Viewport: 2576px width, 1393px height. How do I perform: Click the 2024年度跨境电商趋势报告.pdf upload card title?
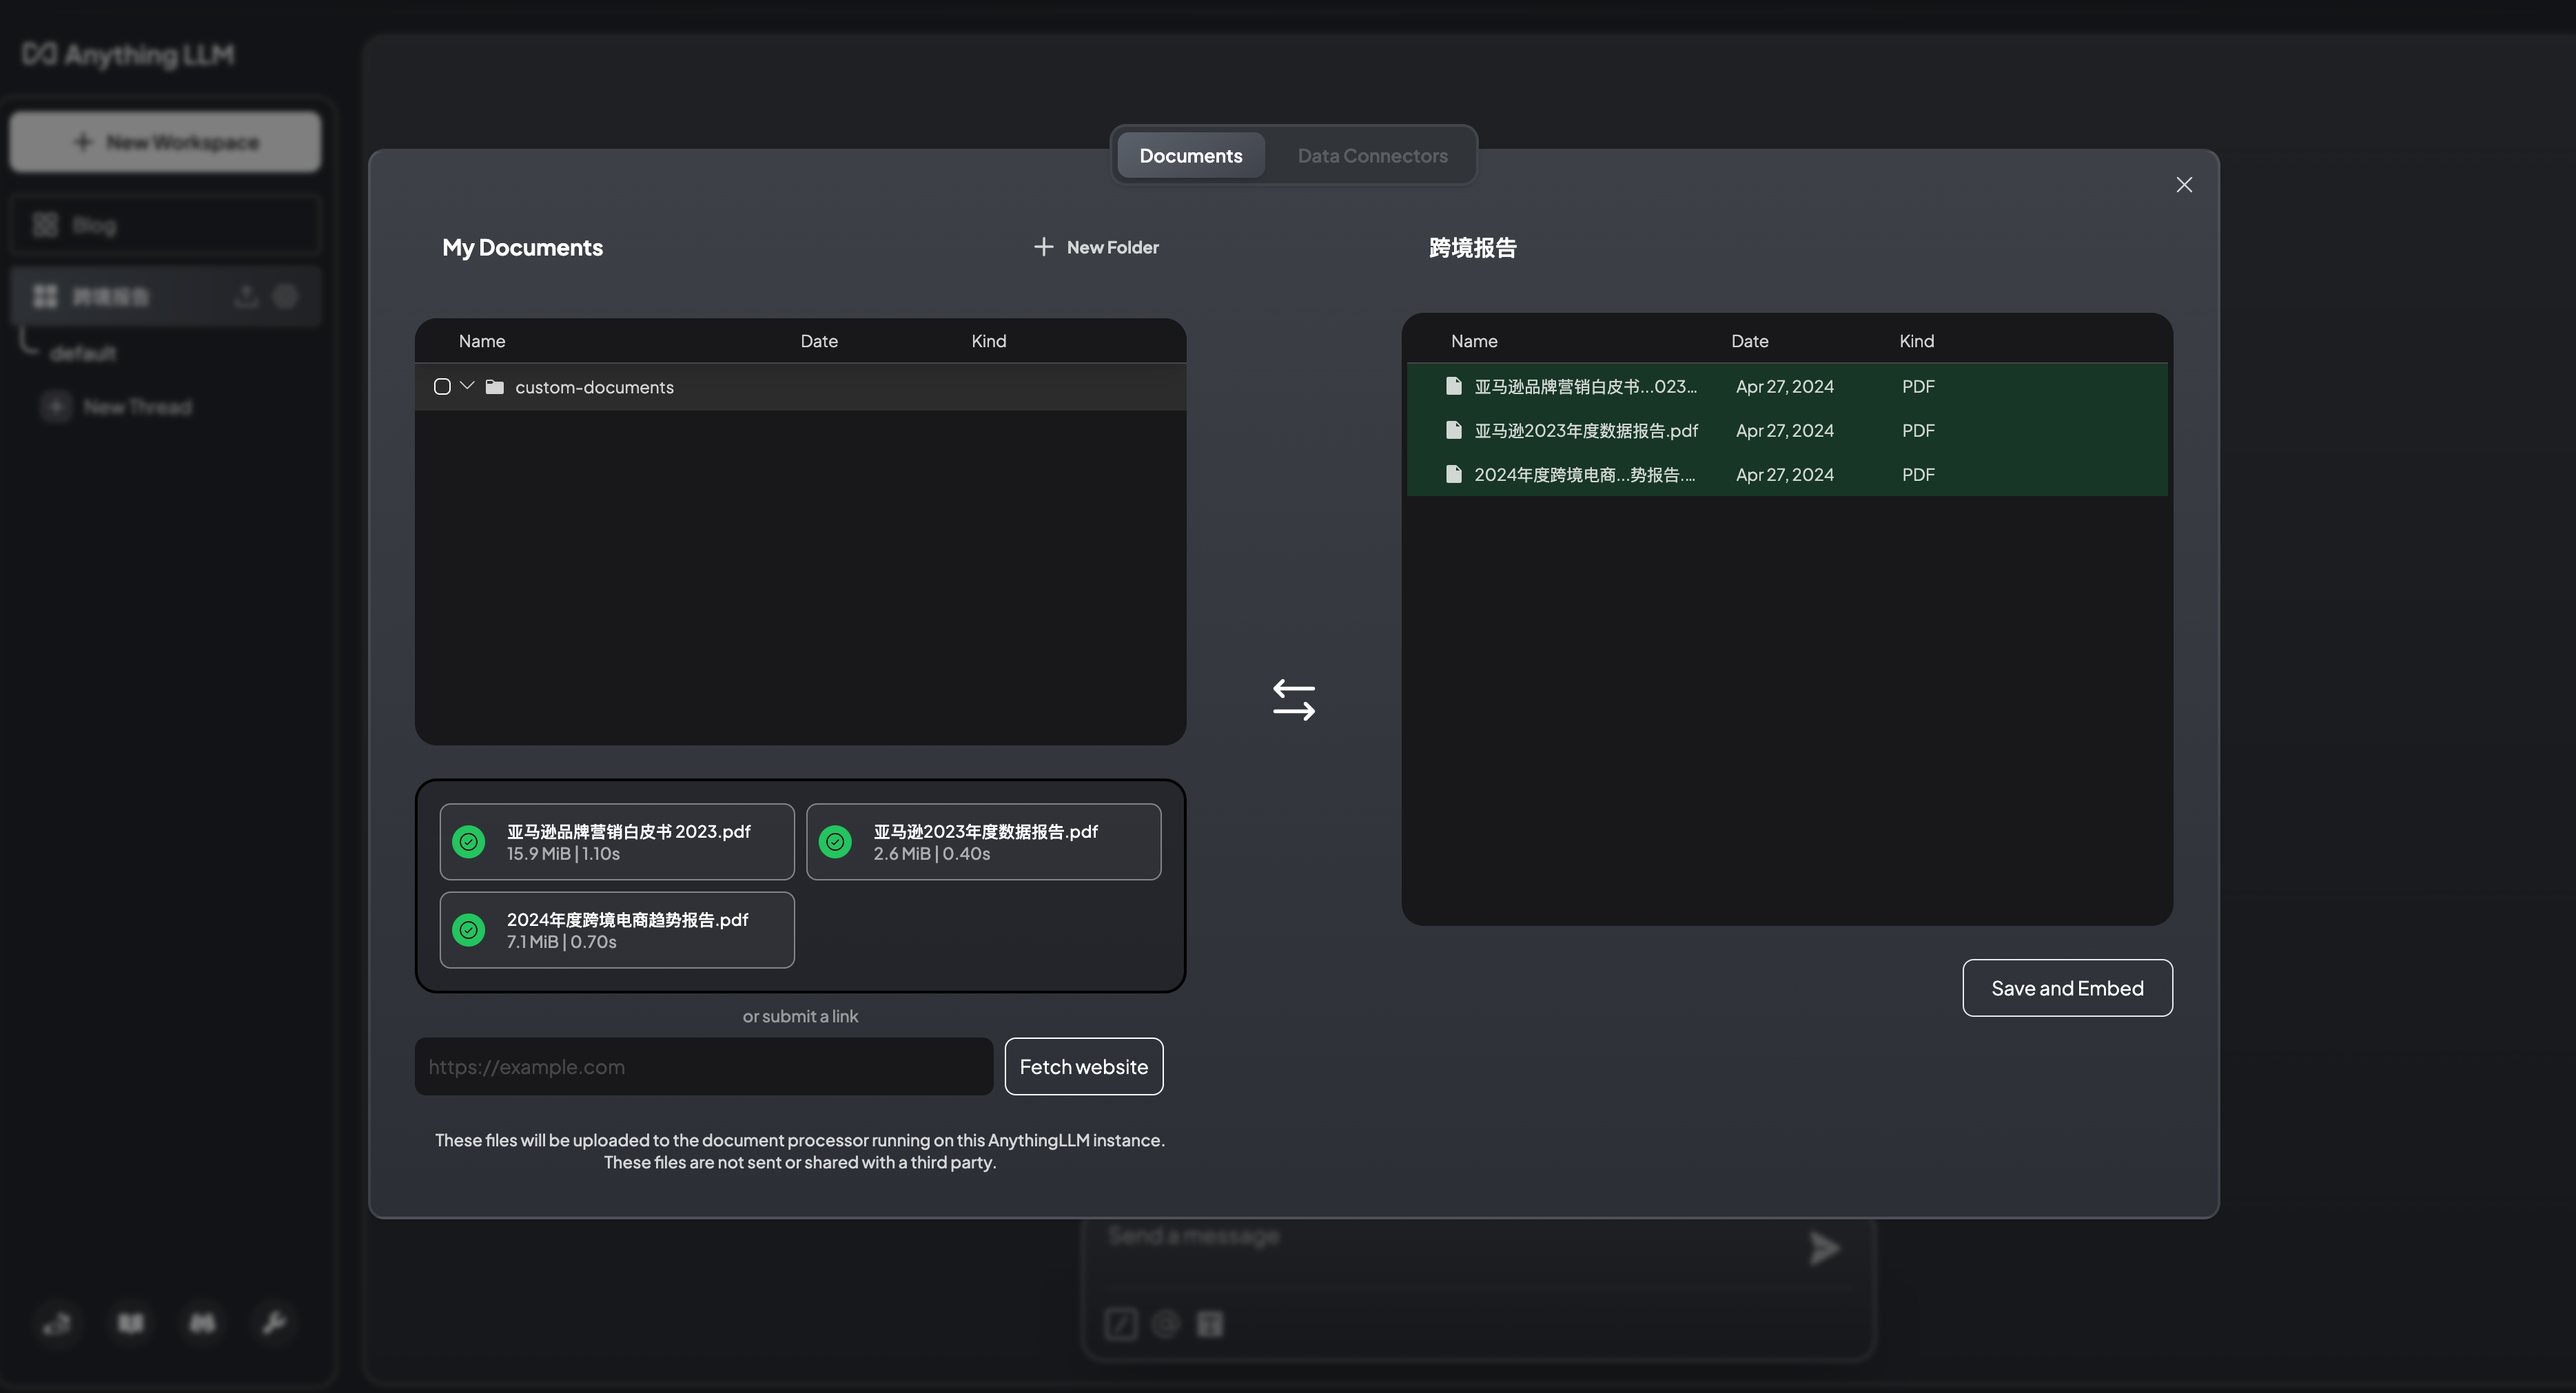pos(627,919)
